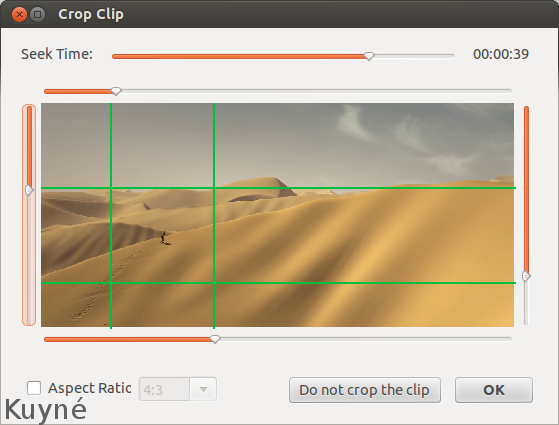Click the 4:3 aspect ratio field
This screenshot has height=425, width=559.
(x=164, y=389)
